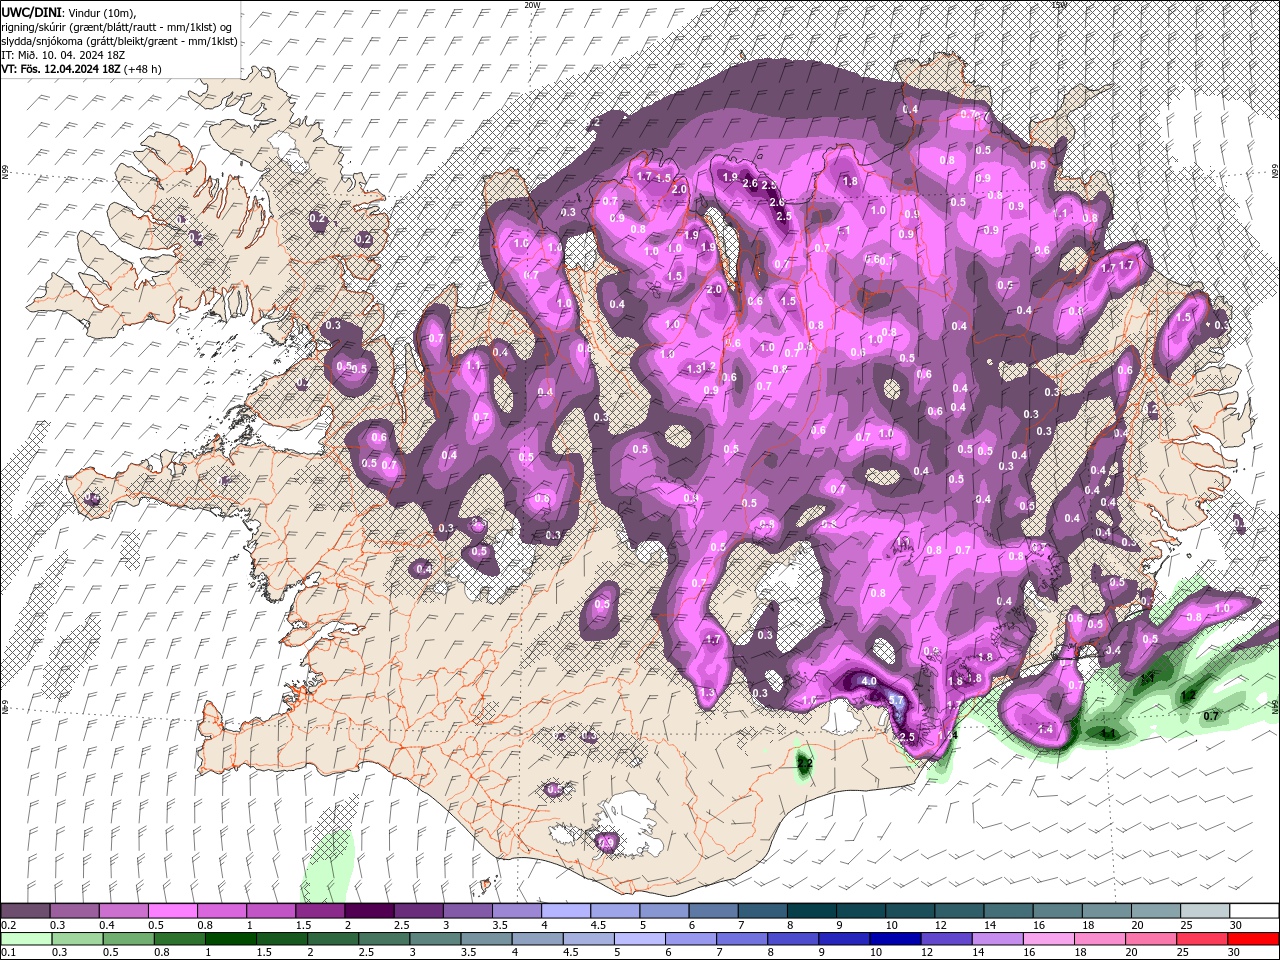Click the '0.1' label of the rain scale
1280x960 pixels.
[8, 953]
